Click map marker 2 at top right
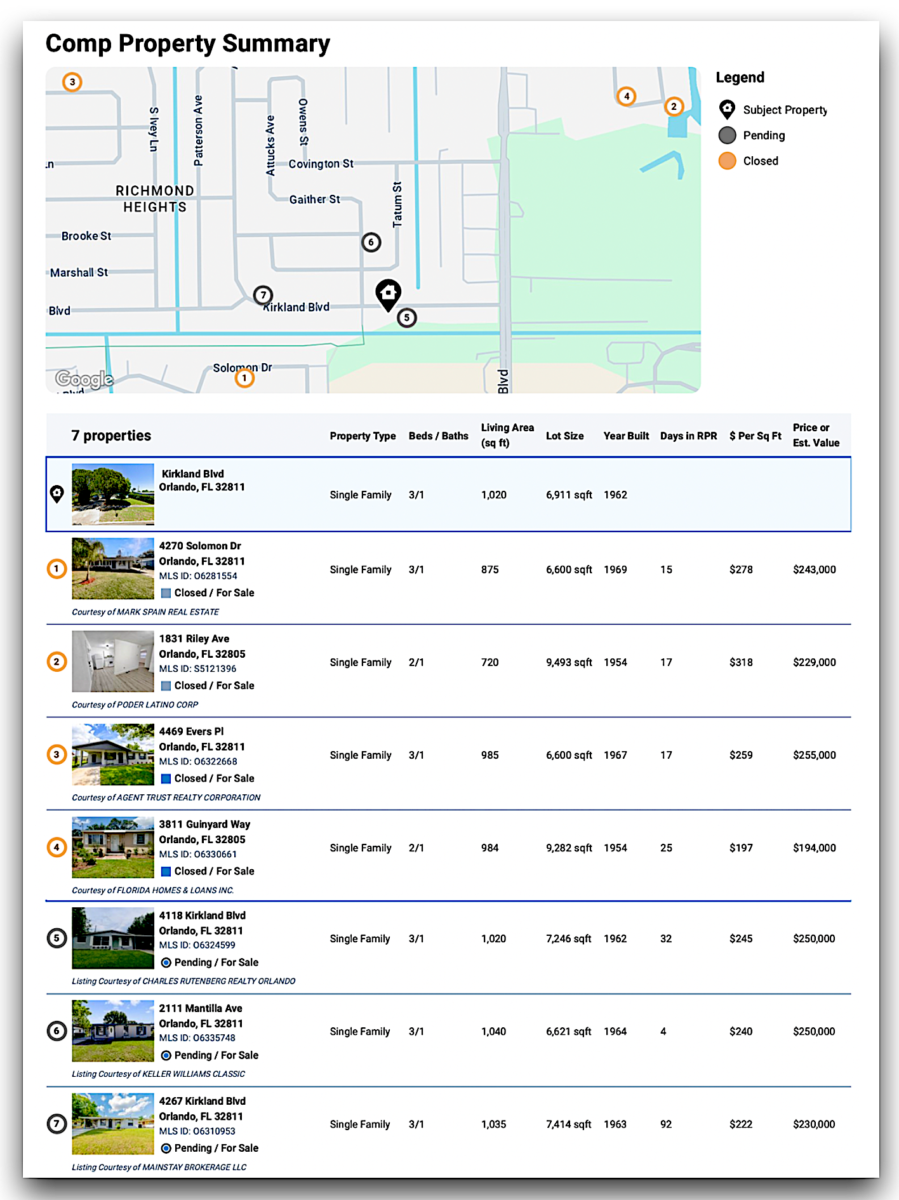The width and height of the screenshot is (899, 1200). coord(673,106)
